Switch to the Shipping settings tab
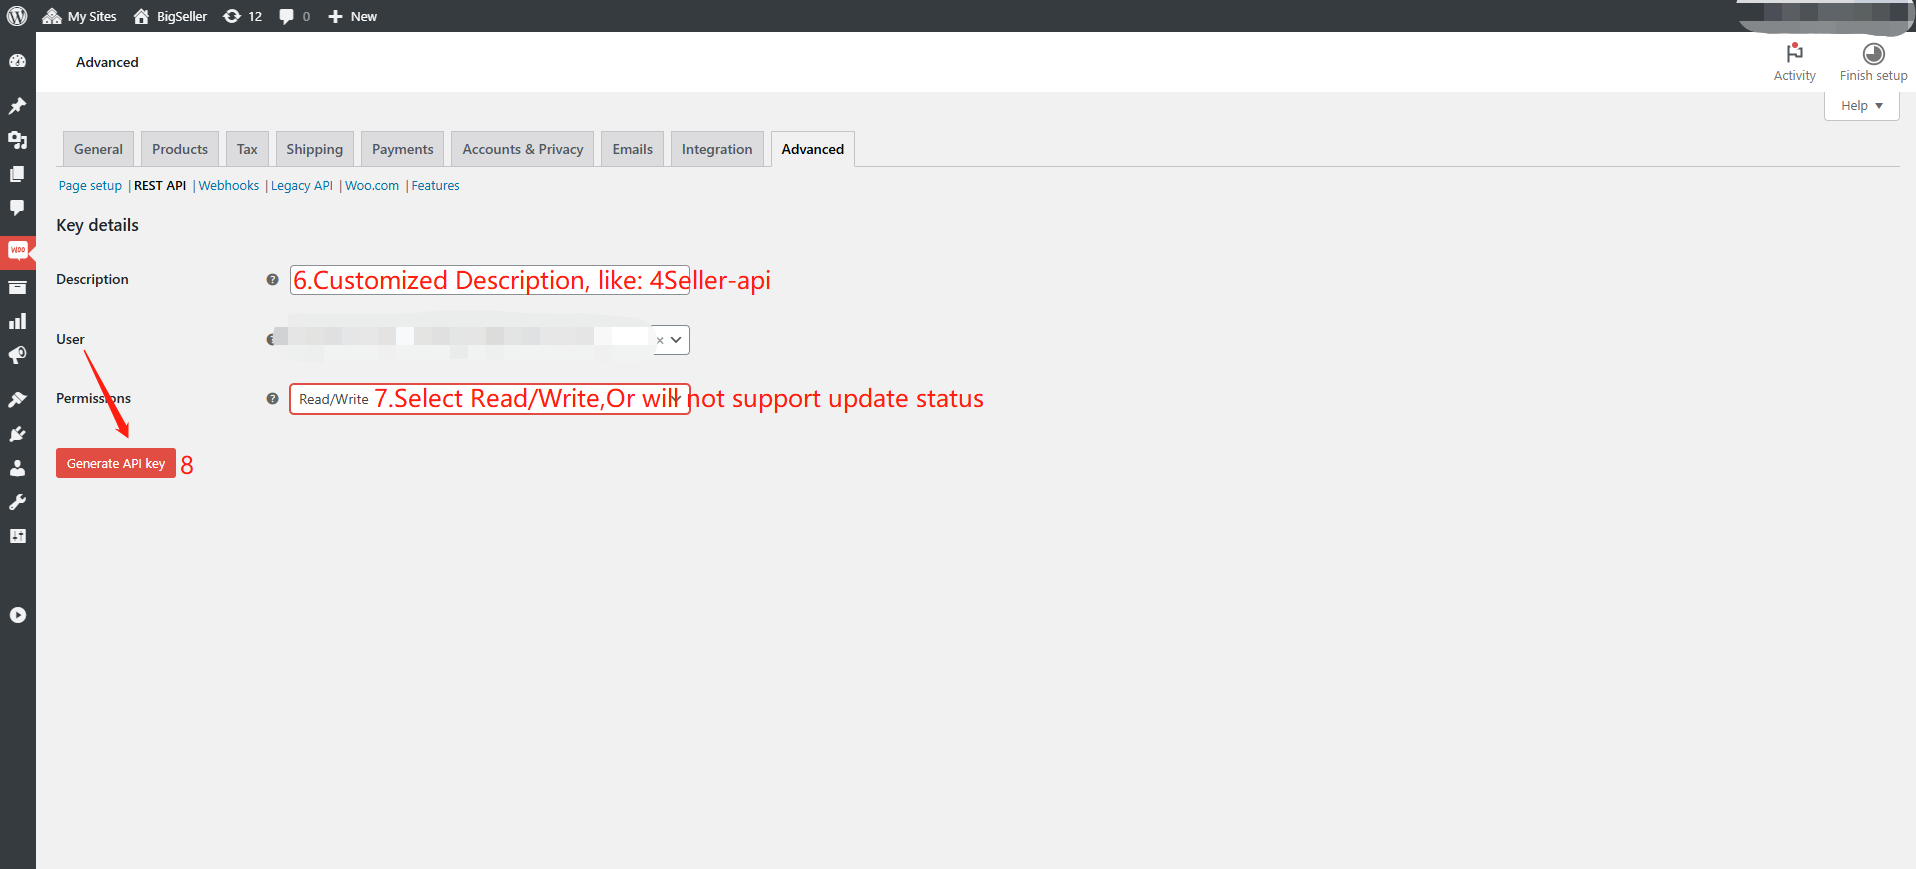Viewport: 1916px width, 869px height. [x=314, y=149]
